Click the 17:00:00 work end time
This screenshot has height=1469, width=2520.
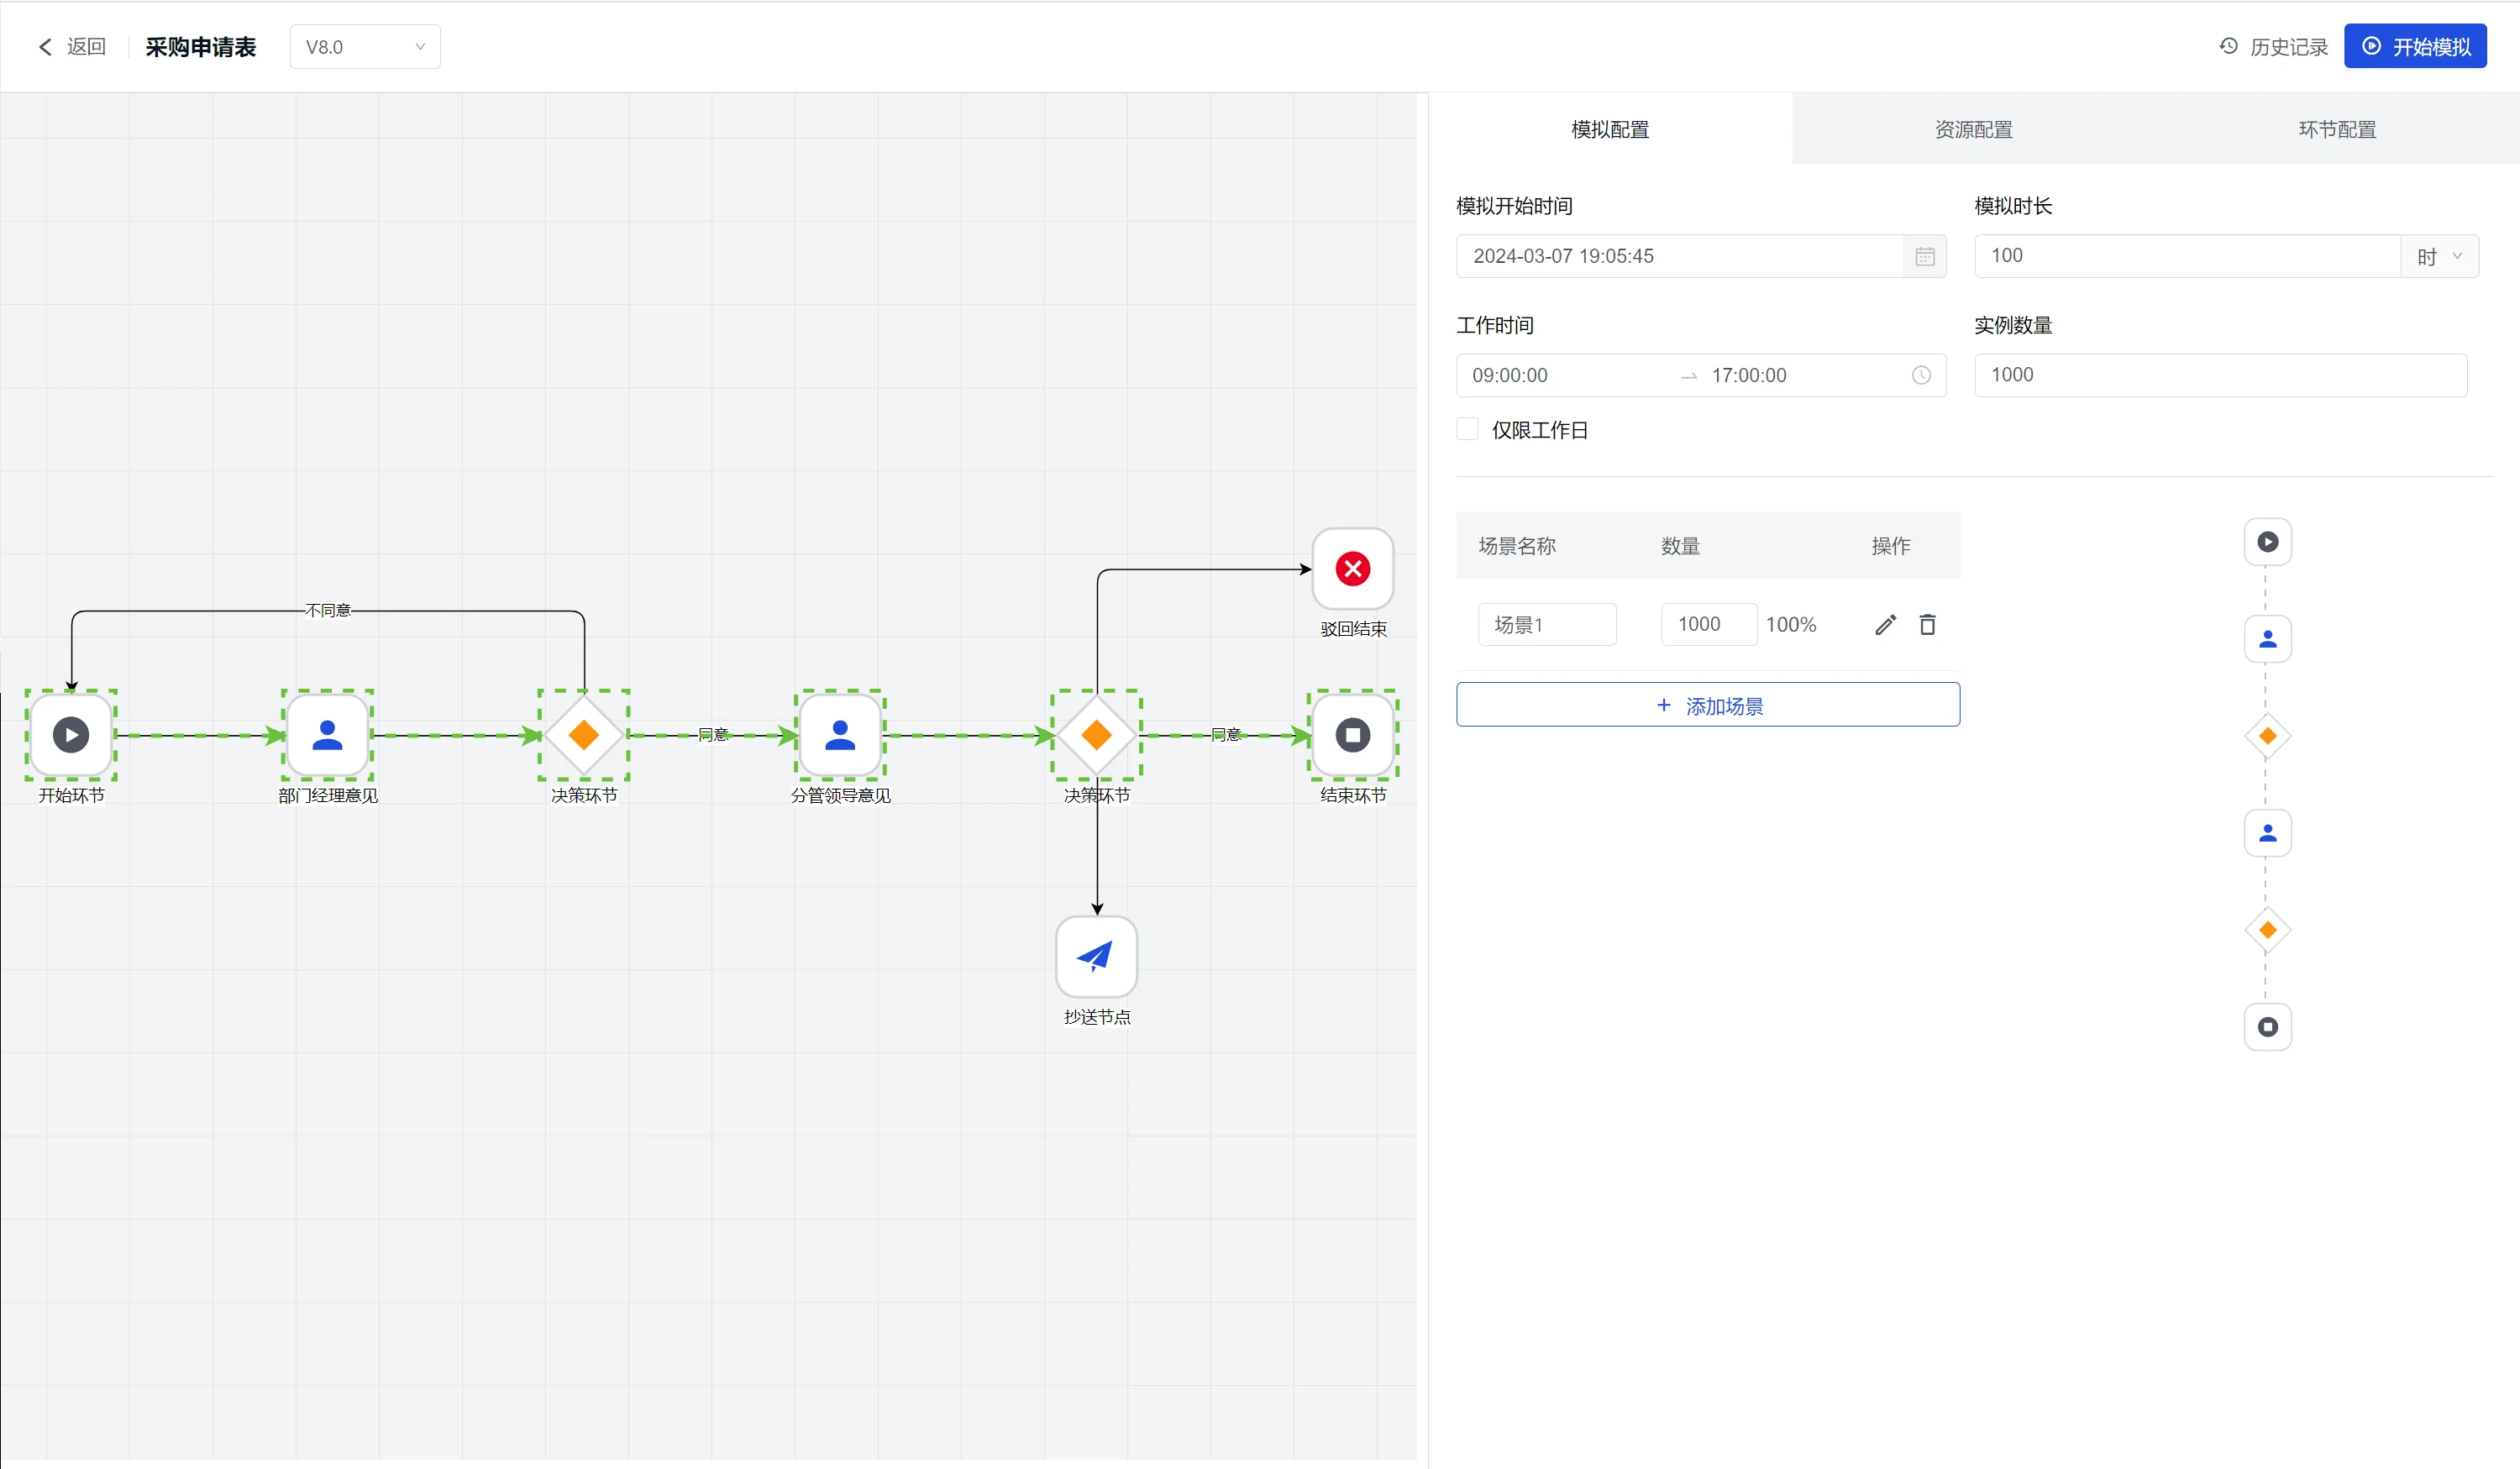[x=1749, y=376]
